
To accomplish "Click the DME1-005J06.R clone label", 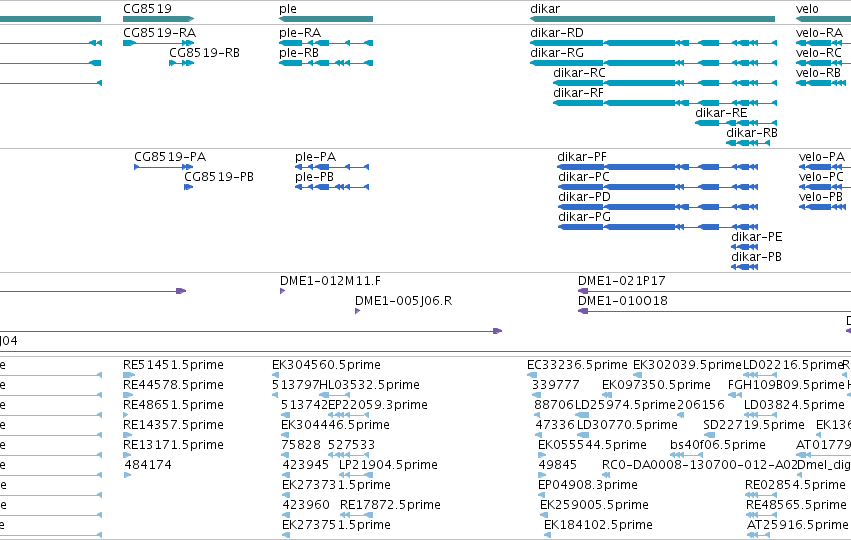I will coord(403,301).
